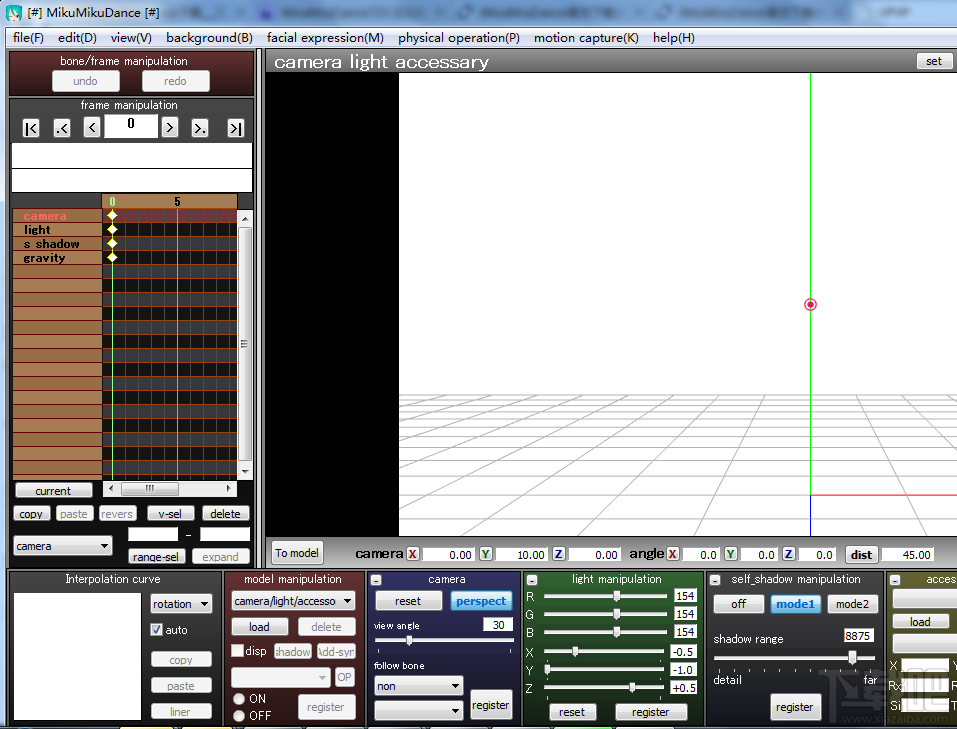
Task: Open the facial expression(M) menu
Action: [x=325, y=38]
